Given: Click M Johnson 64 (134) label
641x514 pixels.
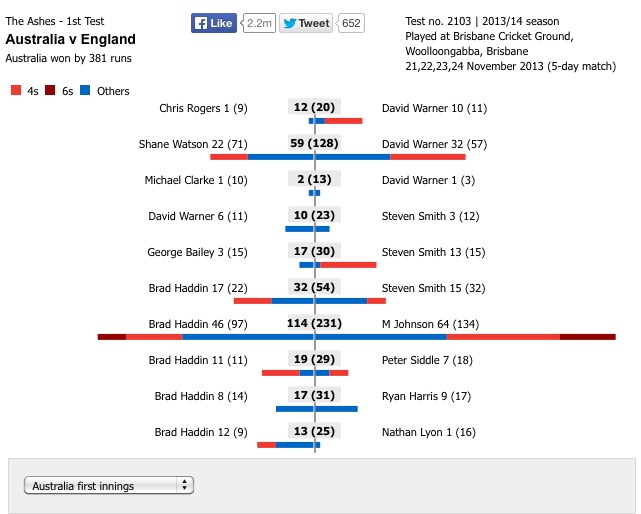Looking at the screenshot, I should (x=430, y=324).
